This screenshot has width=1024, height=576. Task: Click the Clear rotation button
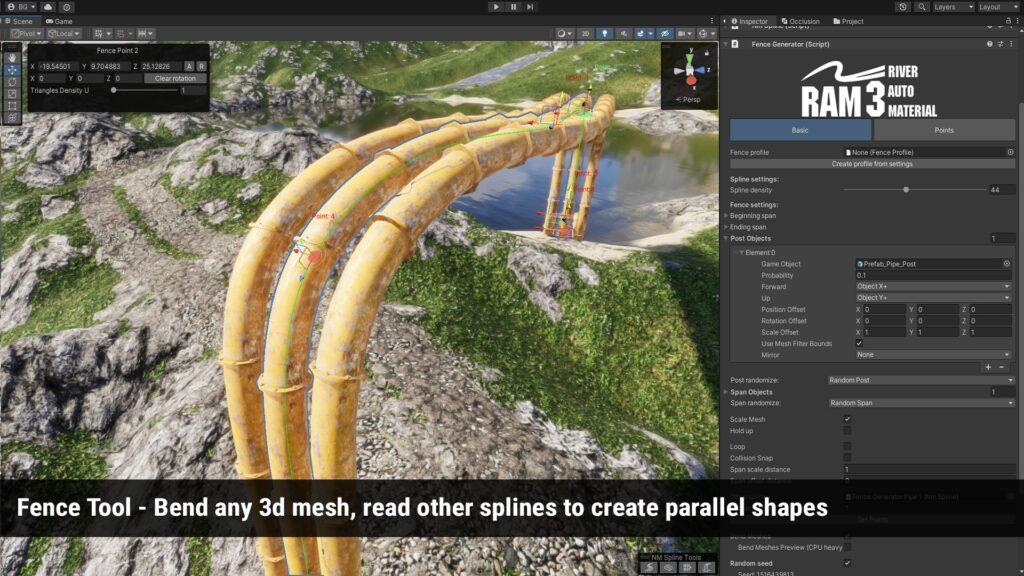(x=176, y=78)
